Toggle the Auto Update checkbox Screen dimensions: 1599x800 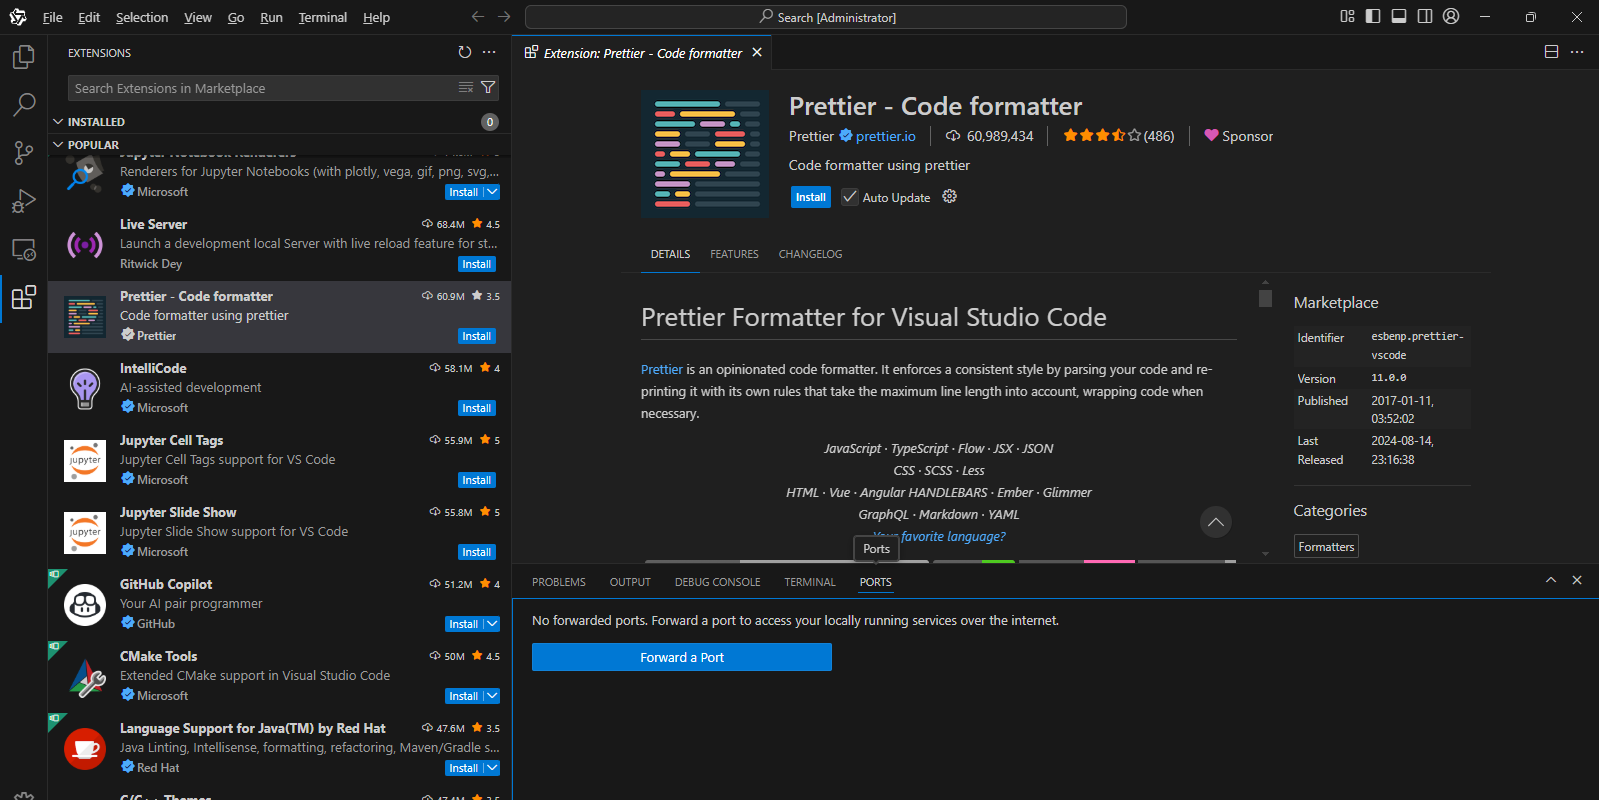pos(850,197)
